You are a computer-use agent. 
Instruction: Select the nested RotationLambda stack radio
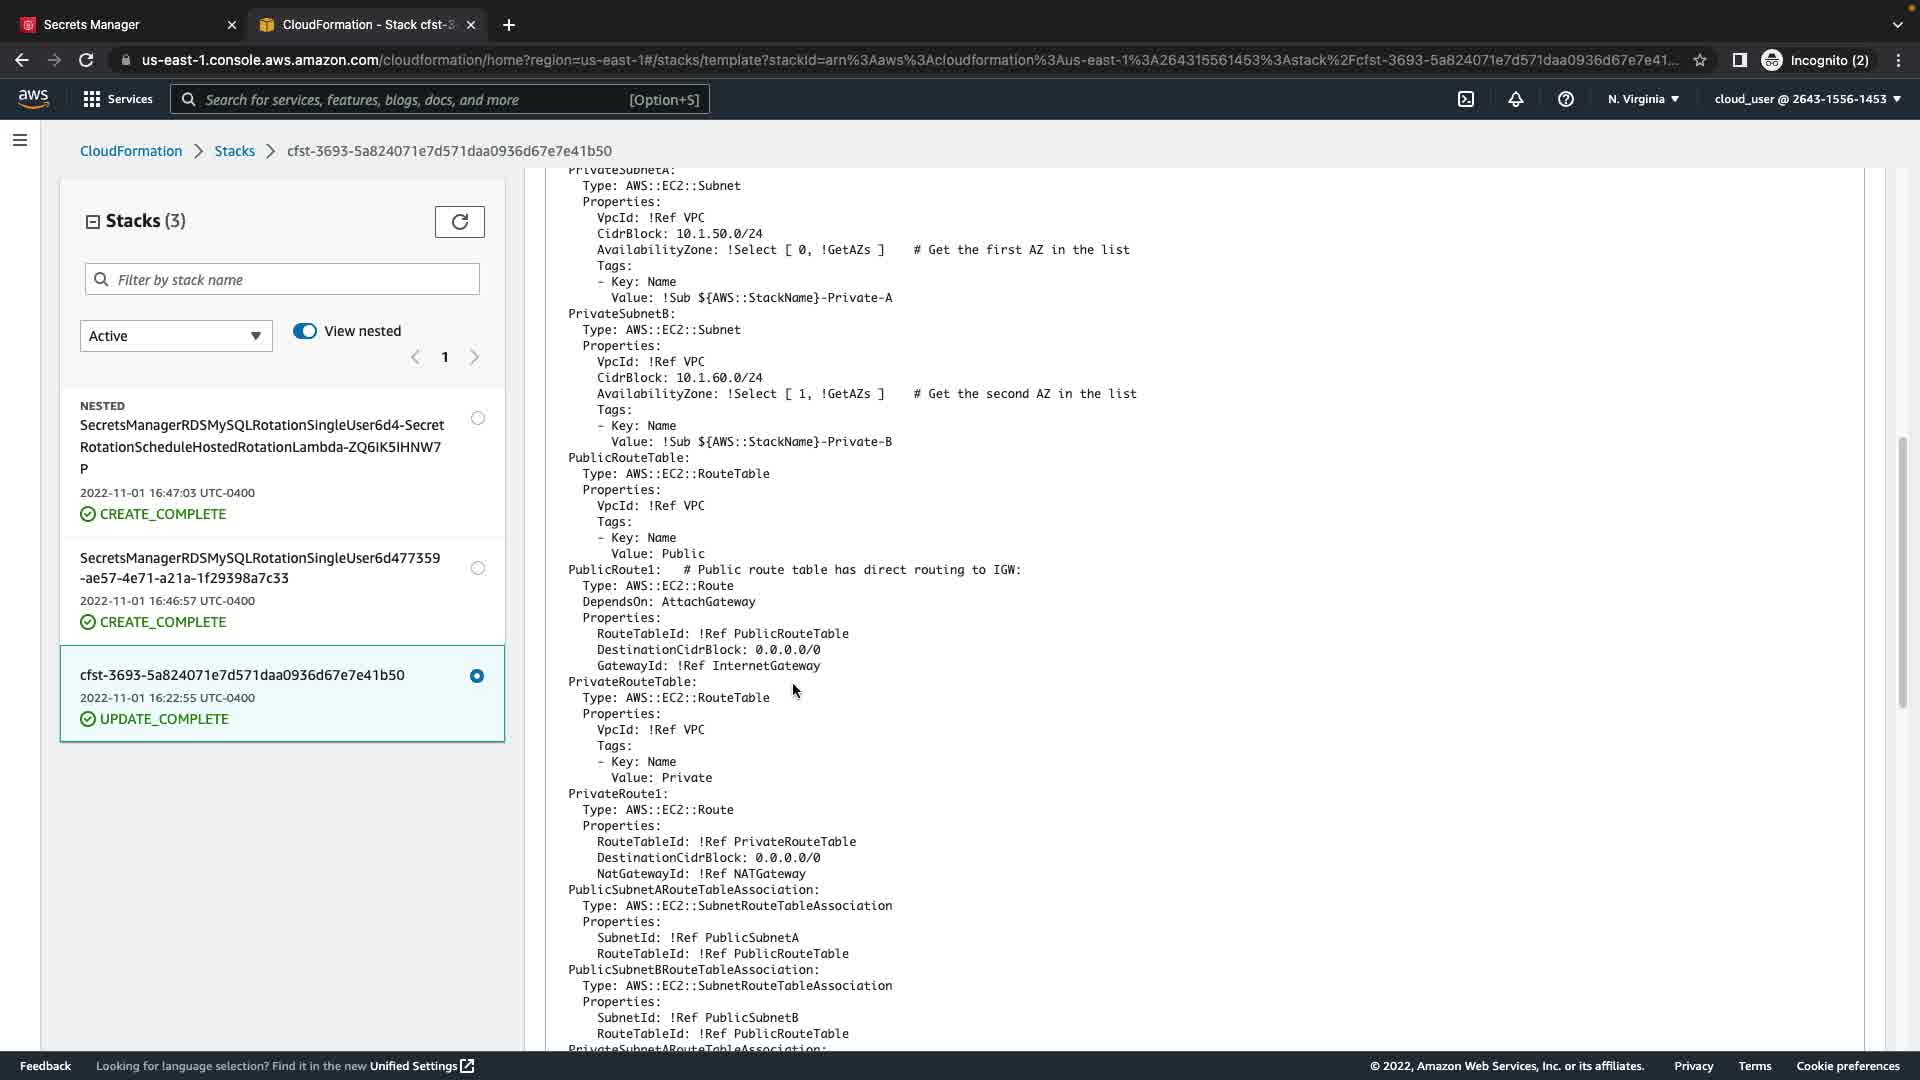tap(478, 418)
